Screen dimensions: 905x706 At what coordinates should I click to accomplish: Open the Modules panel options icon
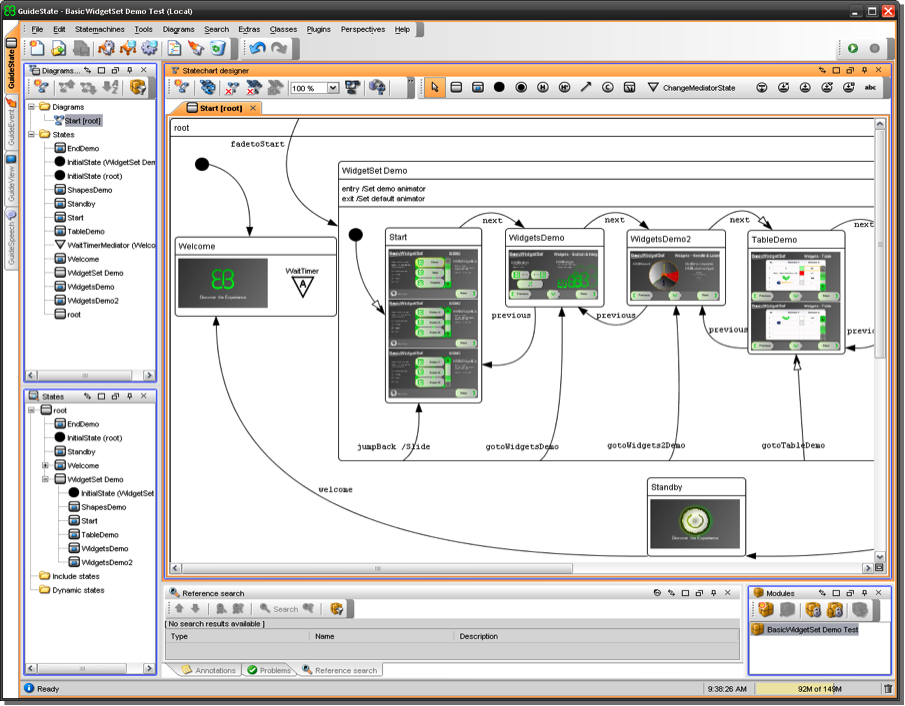[x=823, y=592]
